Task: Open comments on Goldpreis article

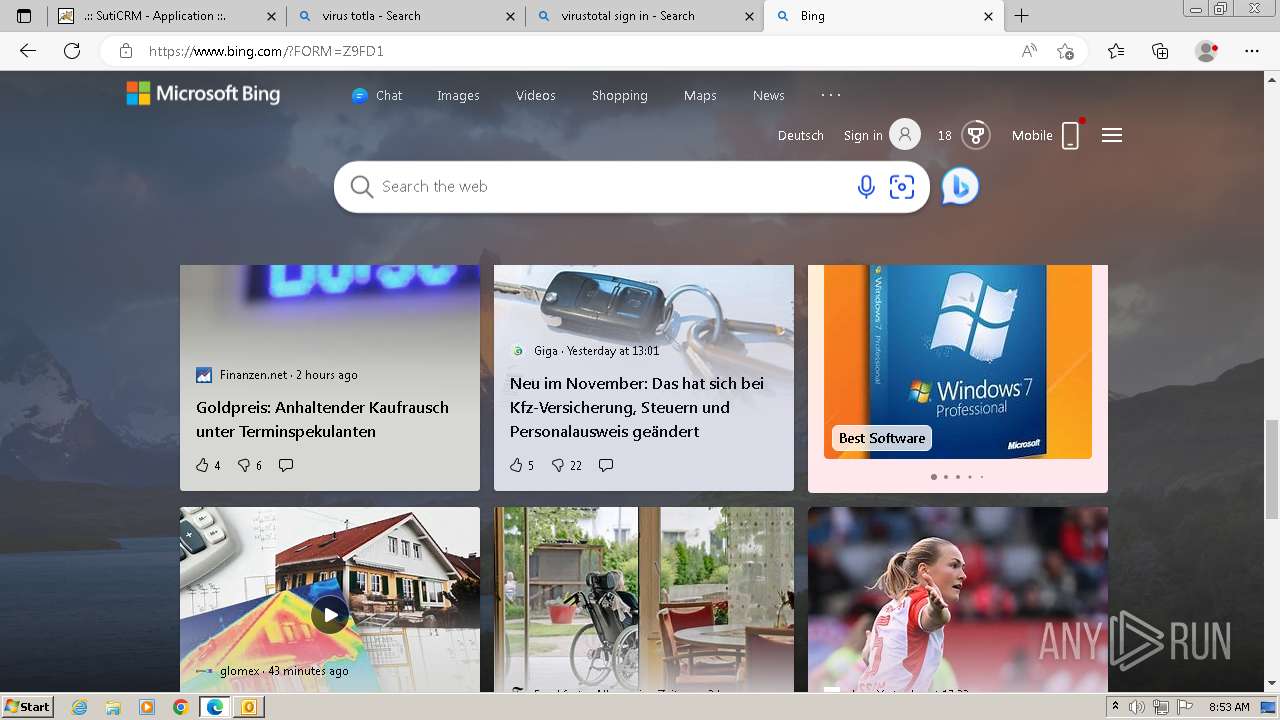Action: coord(286,465)
